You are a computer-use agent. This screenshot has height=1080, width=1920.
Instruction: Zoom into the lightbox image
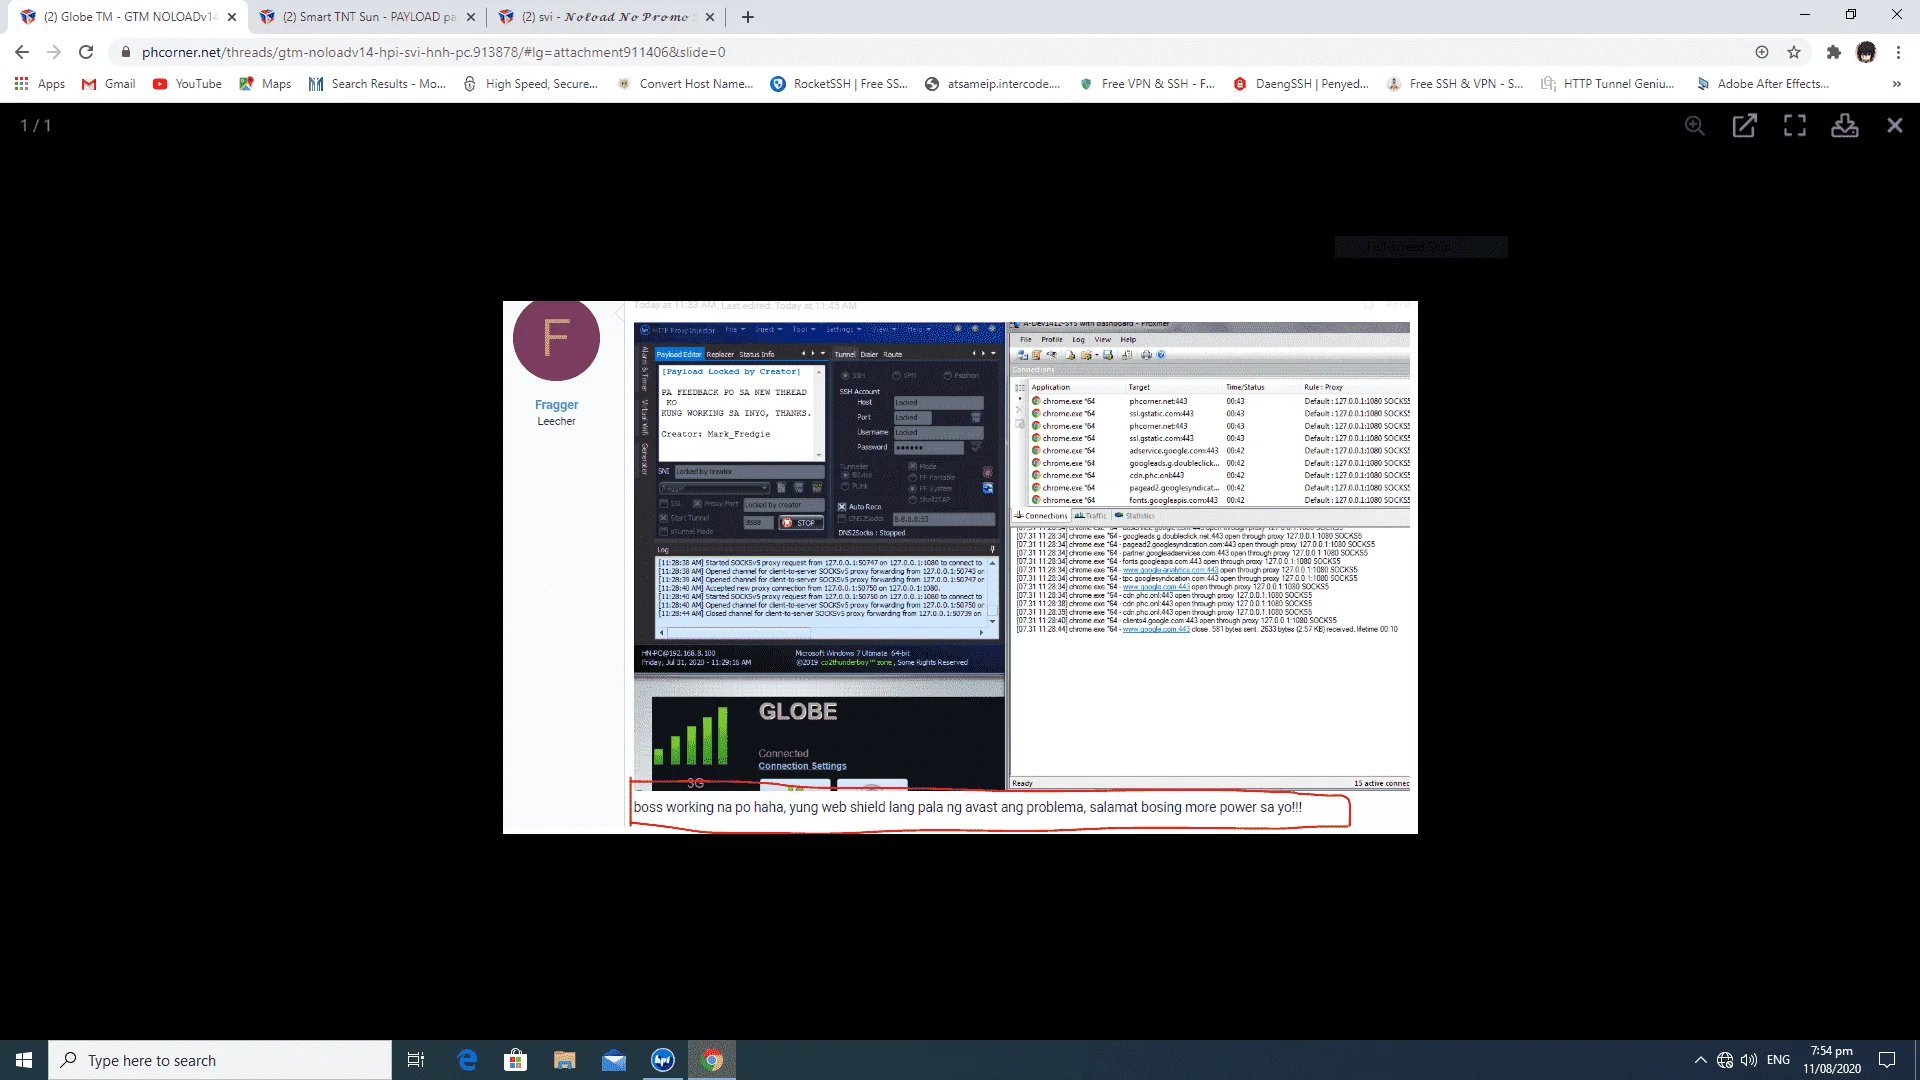click(x=1694, y=126)
